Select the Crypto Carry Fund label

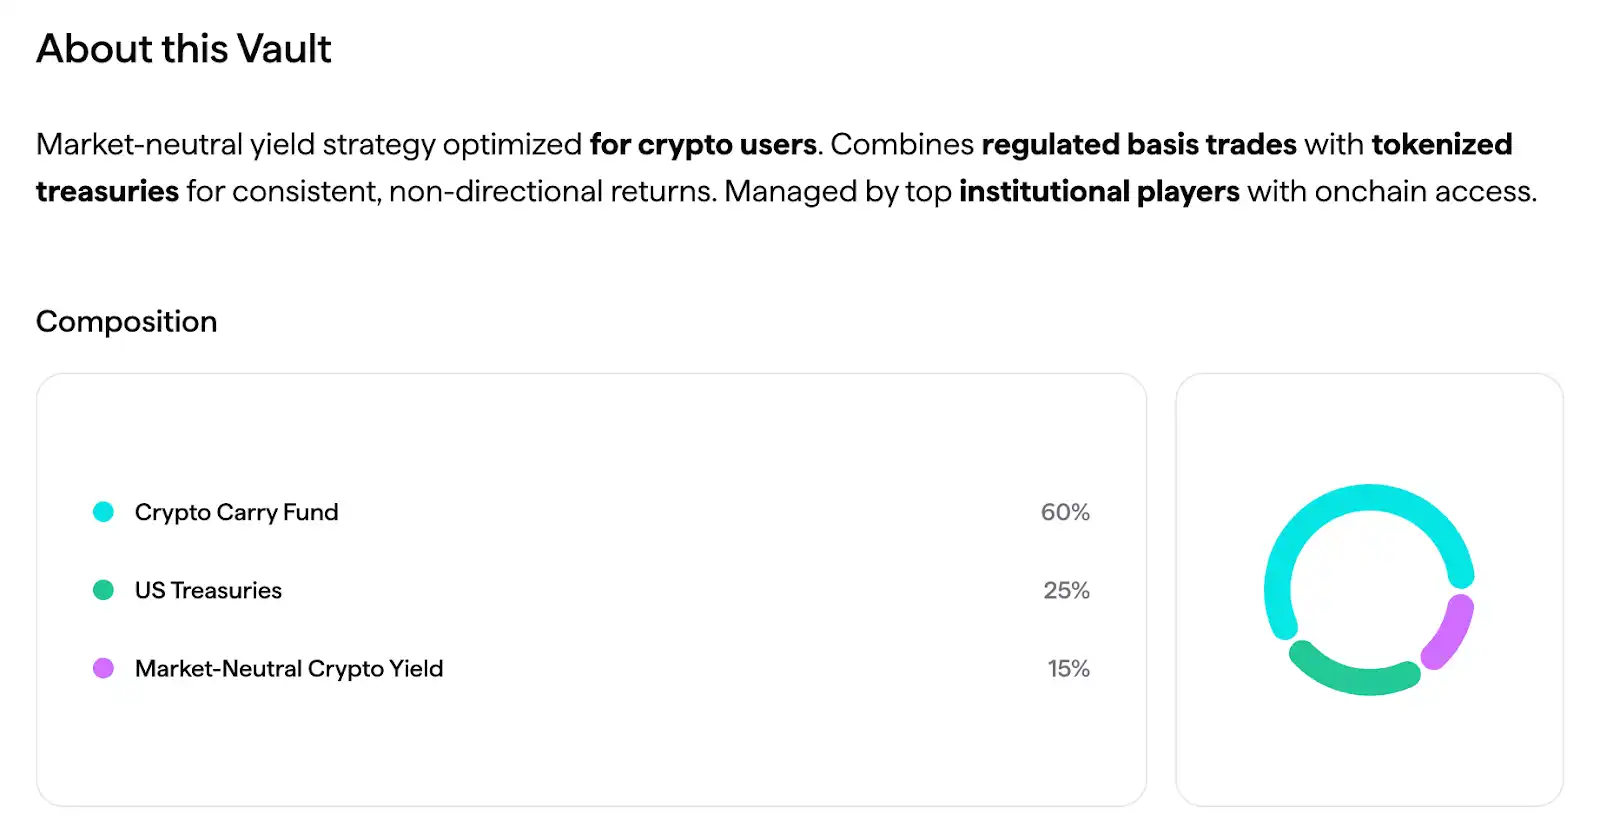click(236, 512)
